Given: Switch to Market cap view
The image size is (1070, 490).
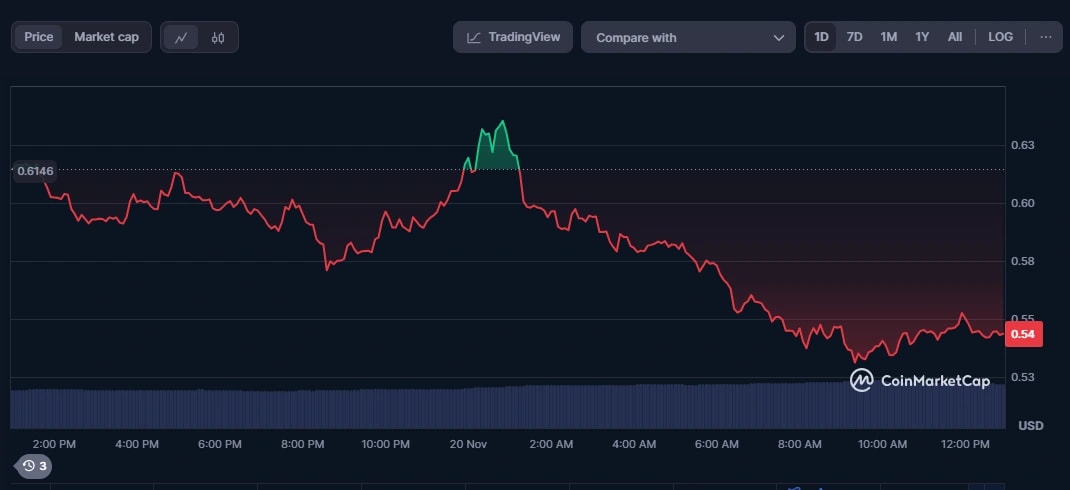Looking at the screenshot, I should (106, 37).
